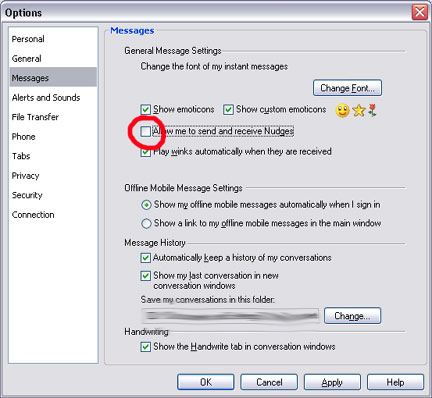Select the Messages category in sidebar
Viewport: 432px width, 398px height.
(53, 77)
